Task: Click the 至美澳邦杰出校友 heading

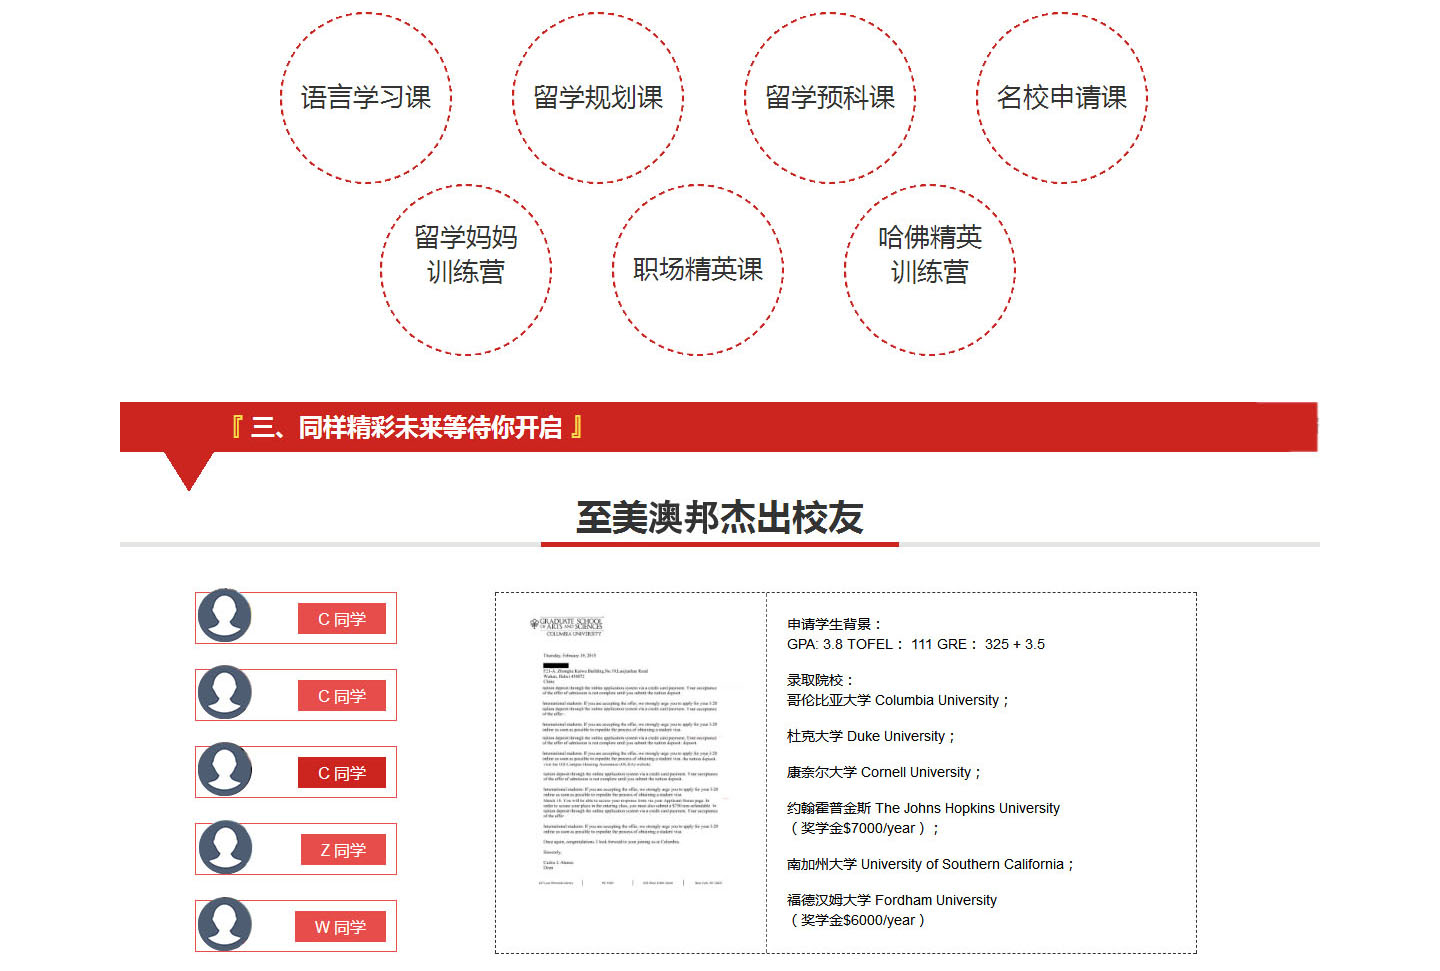Action: coord(720,518)
